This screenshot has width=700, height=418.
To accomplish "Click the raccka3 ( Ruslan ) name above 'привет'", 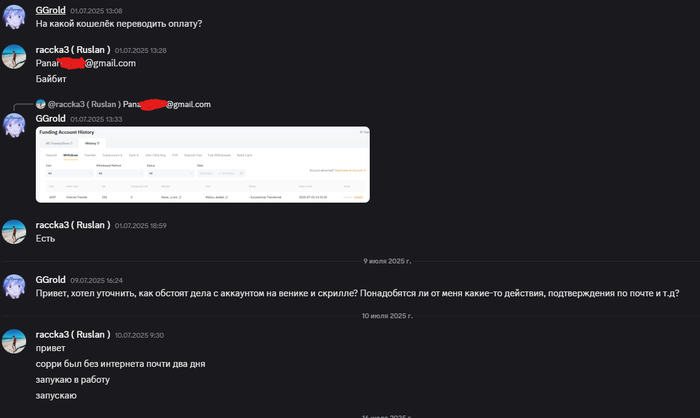I will [x=73, y=334].
